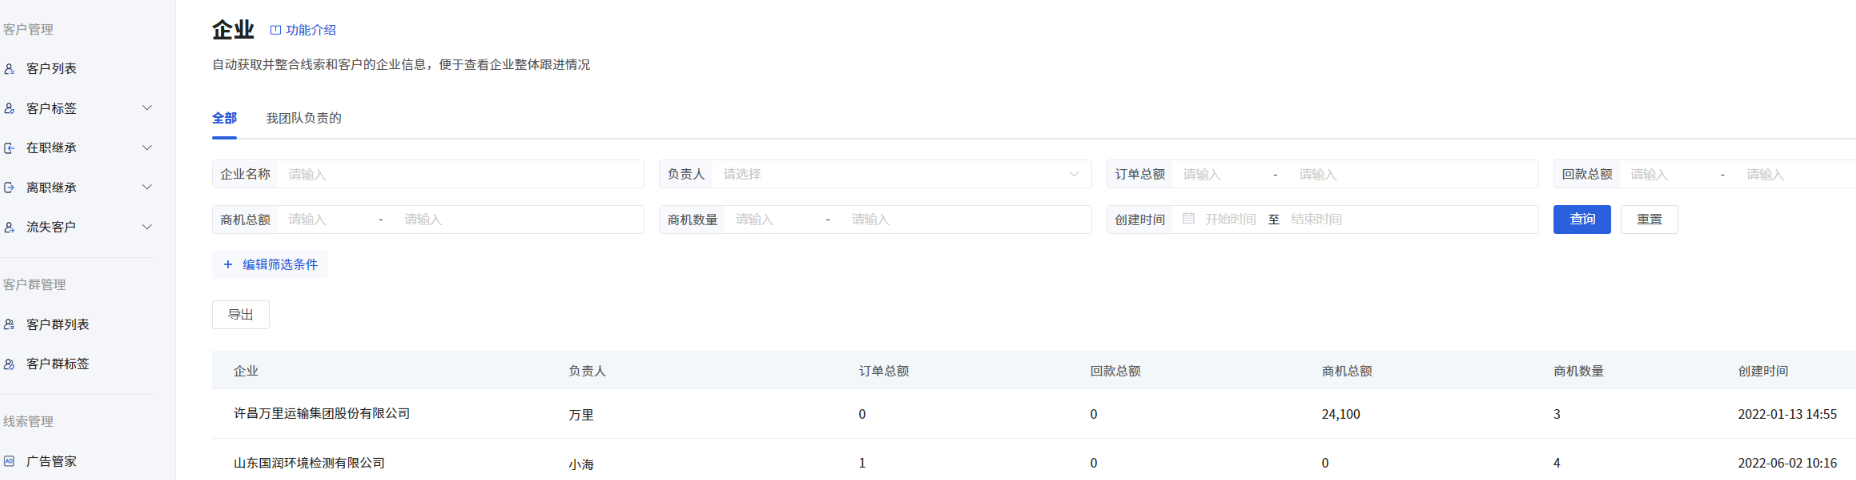The image size is (1856, 480).
Task: Click the 导出 button
Action: (241, 314)
